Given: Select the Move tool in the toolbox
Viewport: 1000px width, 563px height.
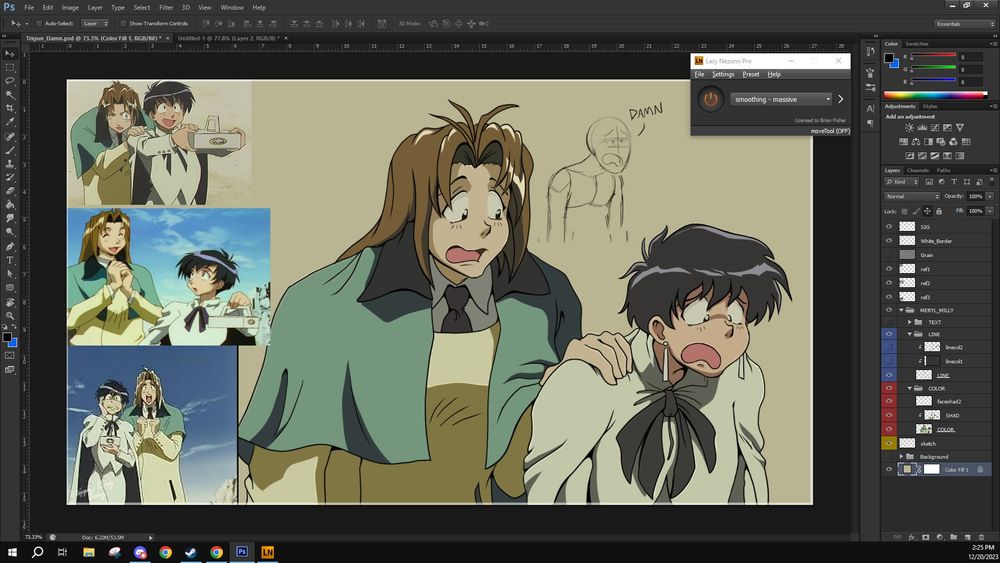Looking at the screenshot, I should pos(10,54).
